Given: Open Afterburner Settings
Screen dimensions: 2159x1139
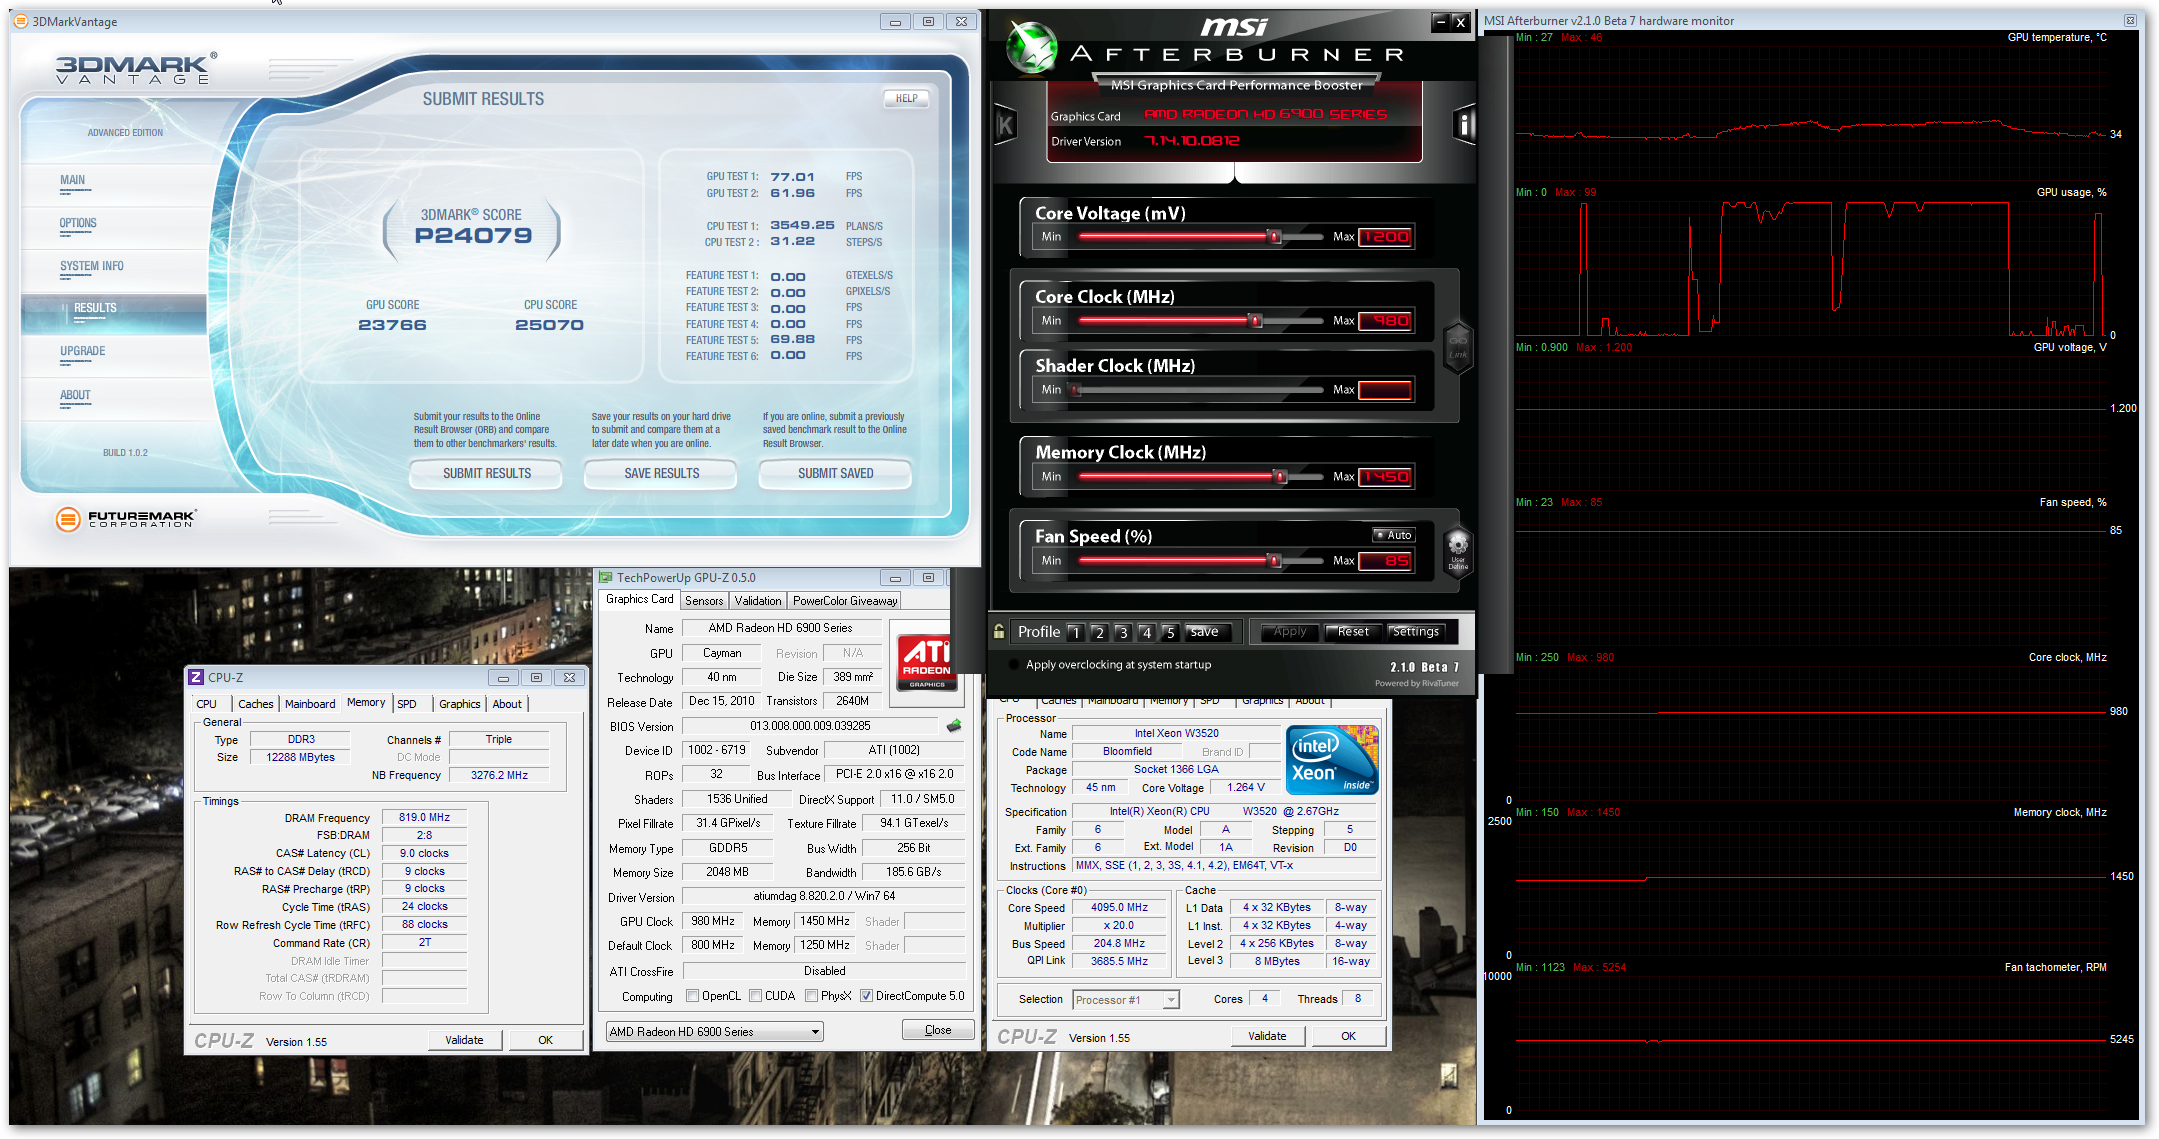Looking at the screenshot, I should [x=1415, y=632].
